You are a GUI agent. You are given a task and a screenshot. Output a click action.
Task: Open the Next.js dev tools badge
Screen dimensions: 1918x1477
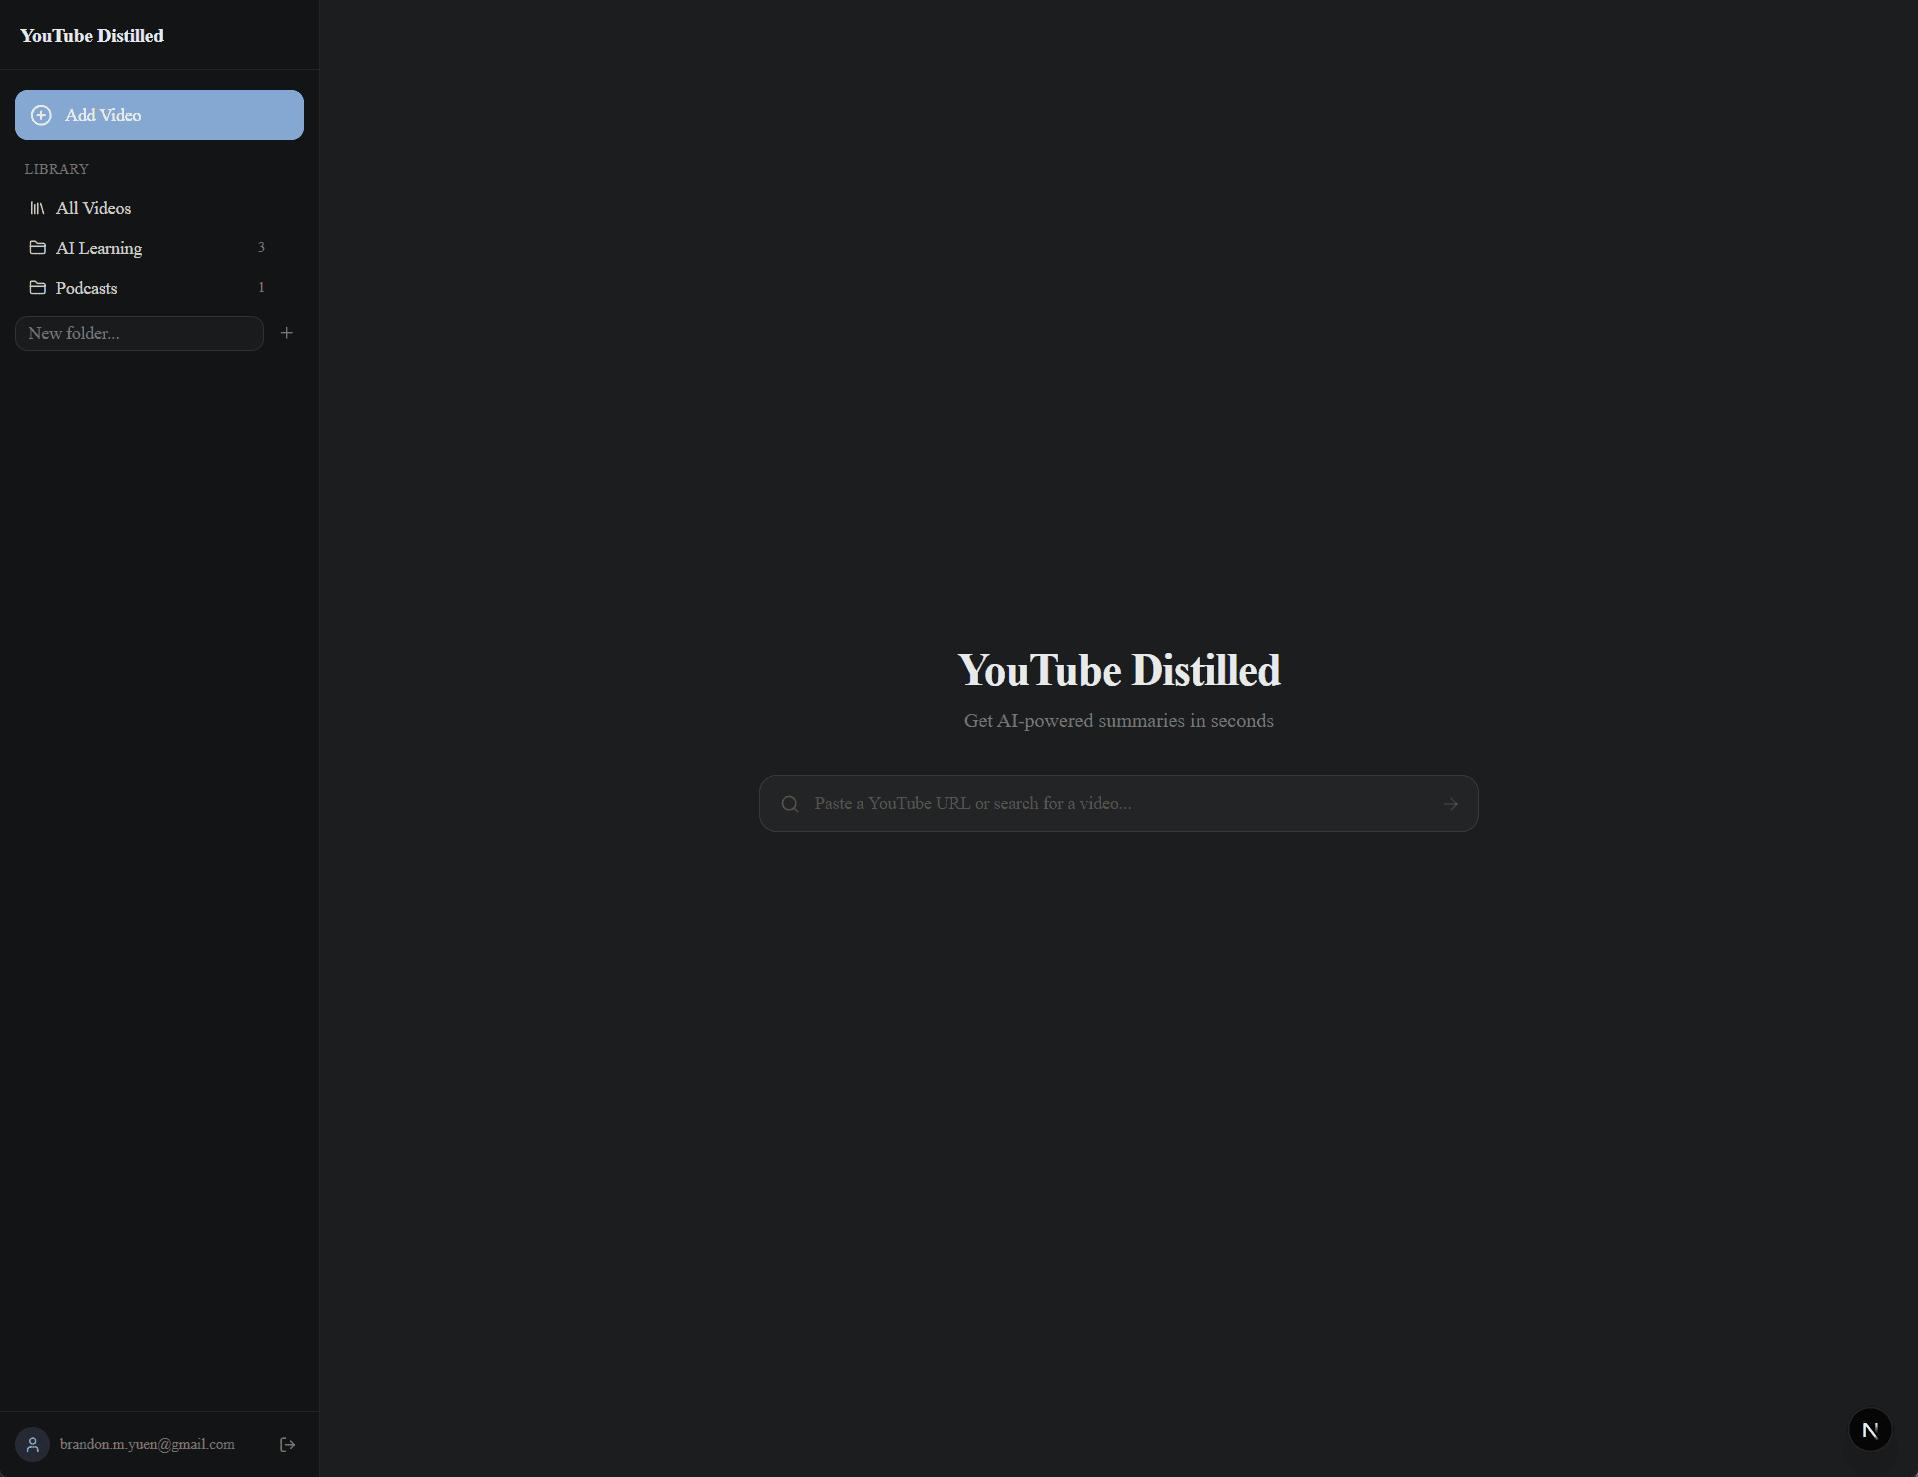pos(1870,1429)
